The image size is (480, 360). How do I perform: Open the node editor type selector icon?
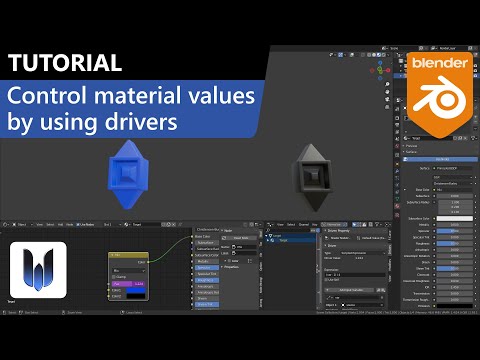[x=6, y=225]
